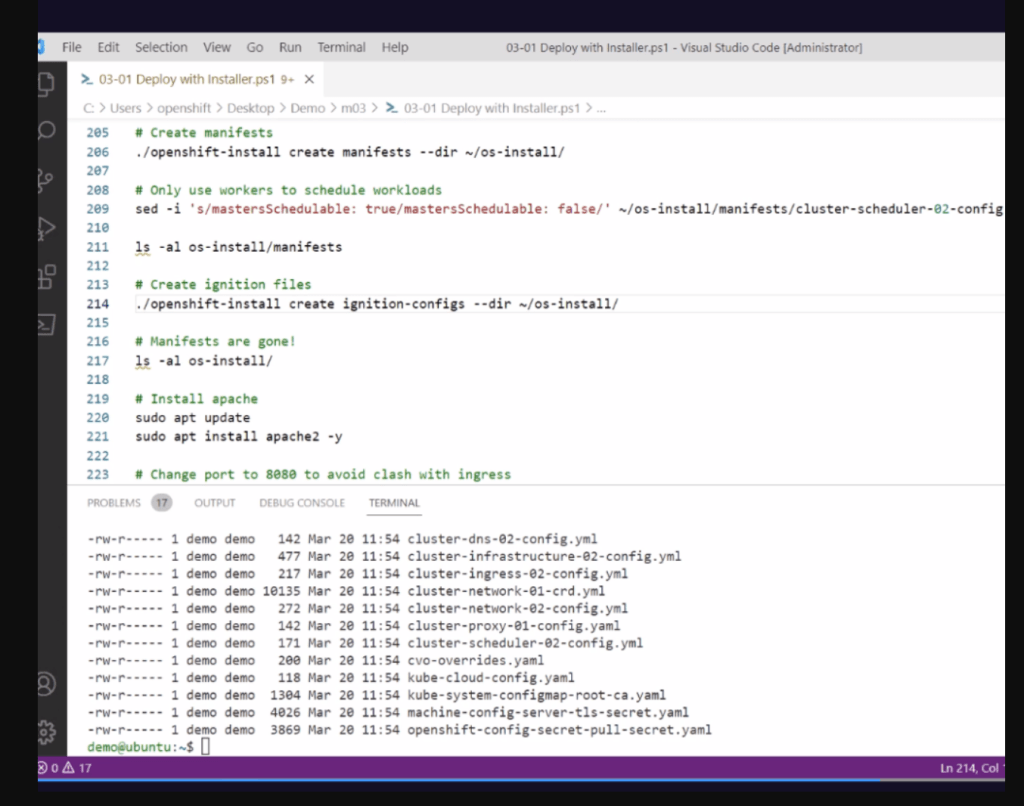Open the PowerShell terminal icon in activity bar
The width and height of the screenshot is (1024, 806).
pos(46,325)
